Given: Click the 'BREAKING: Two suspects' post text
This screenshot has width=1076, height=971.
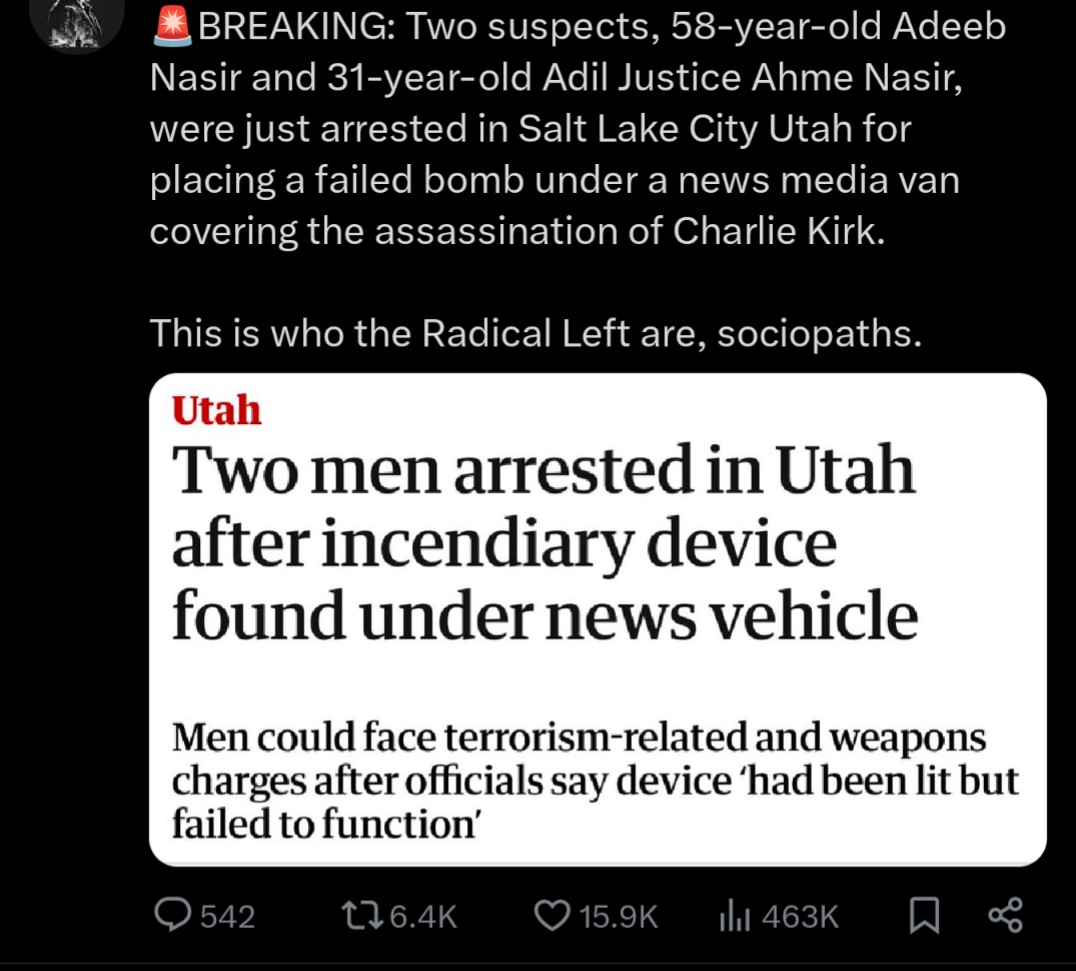Looking at the screenshot, I should click(578, 128).
